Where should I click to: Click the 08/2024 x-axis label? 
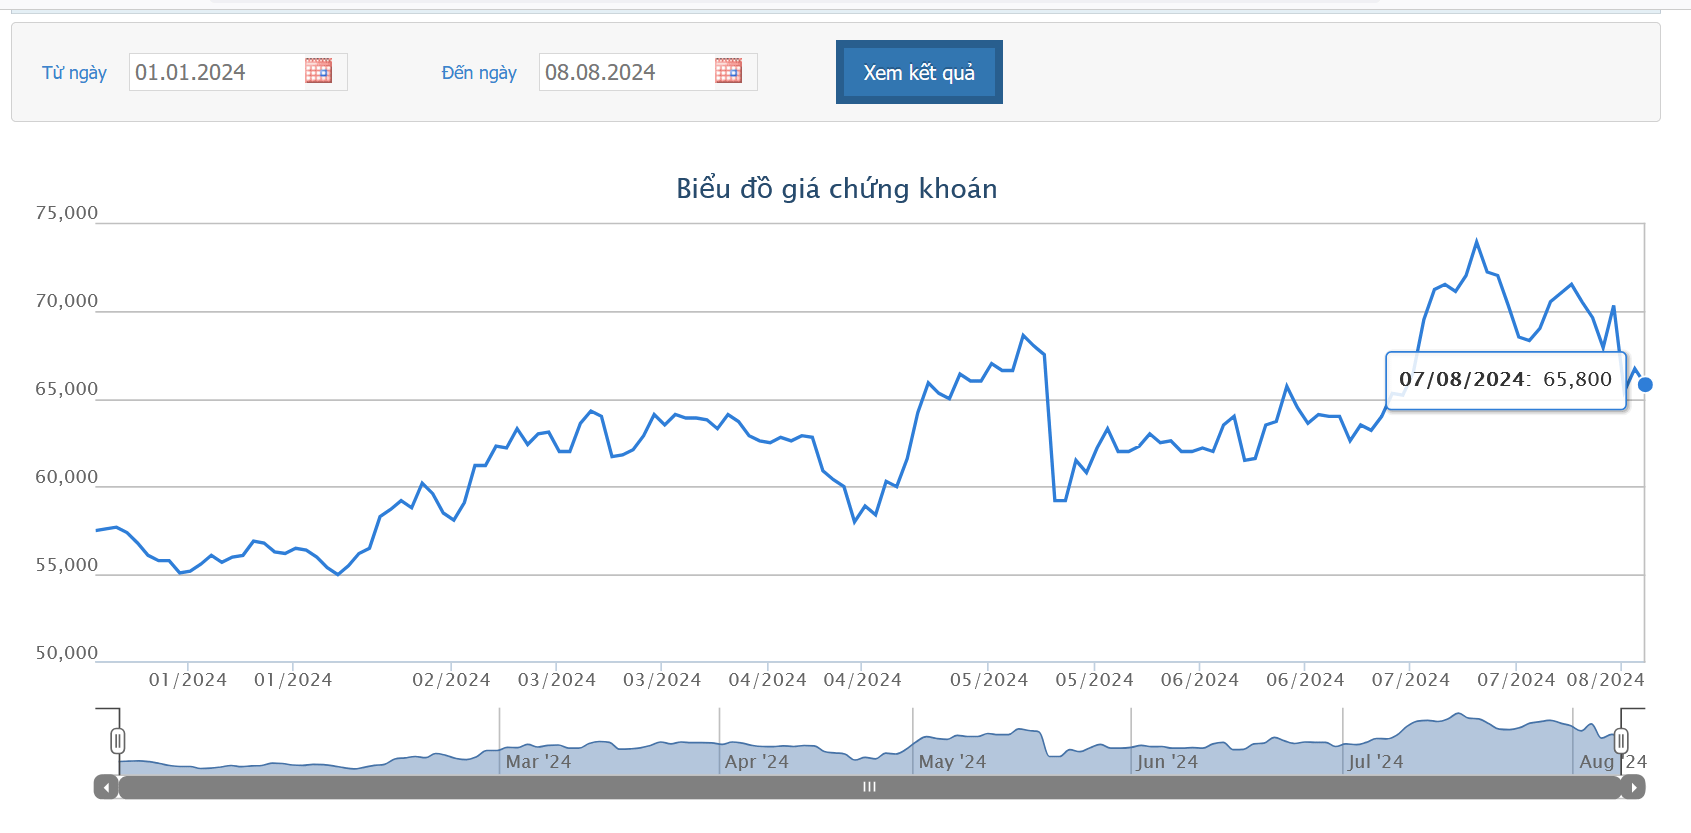point(1605,680)
